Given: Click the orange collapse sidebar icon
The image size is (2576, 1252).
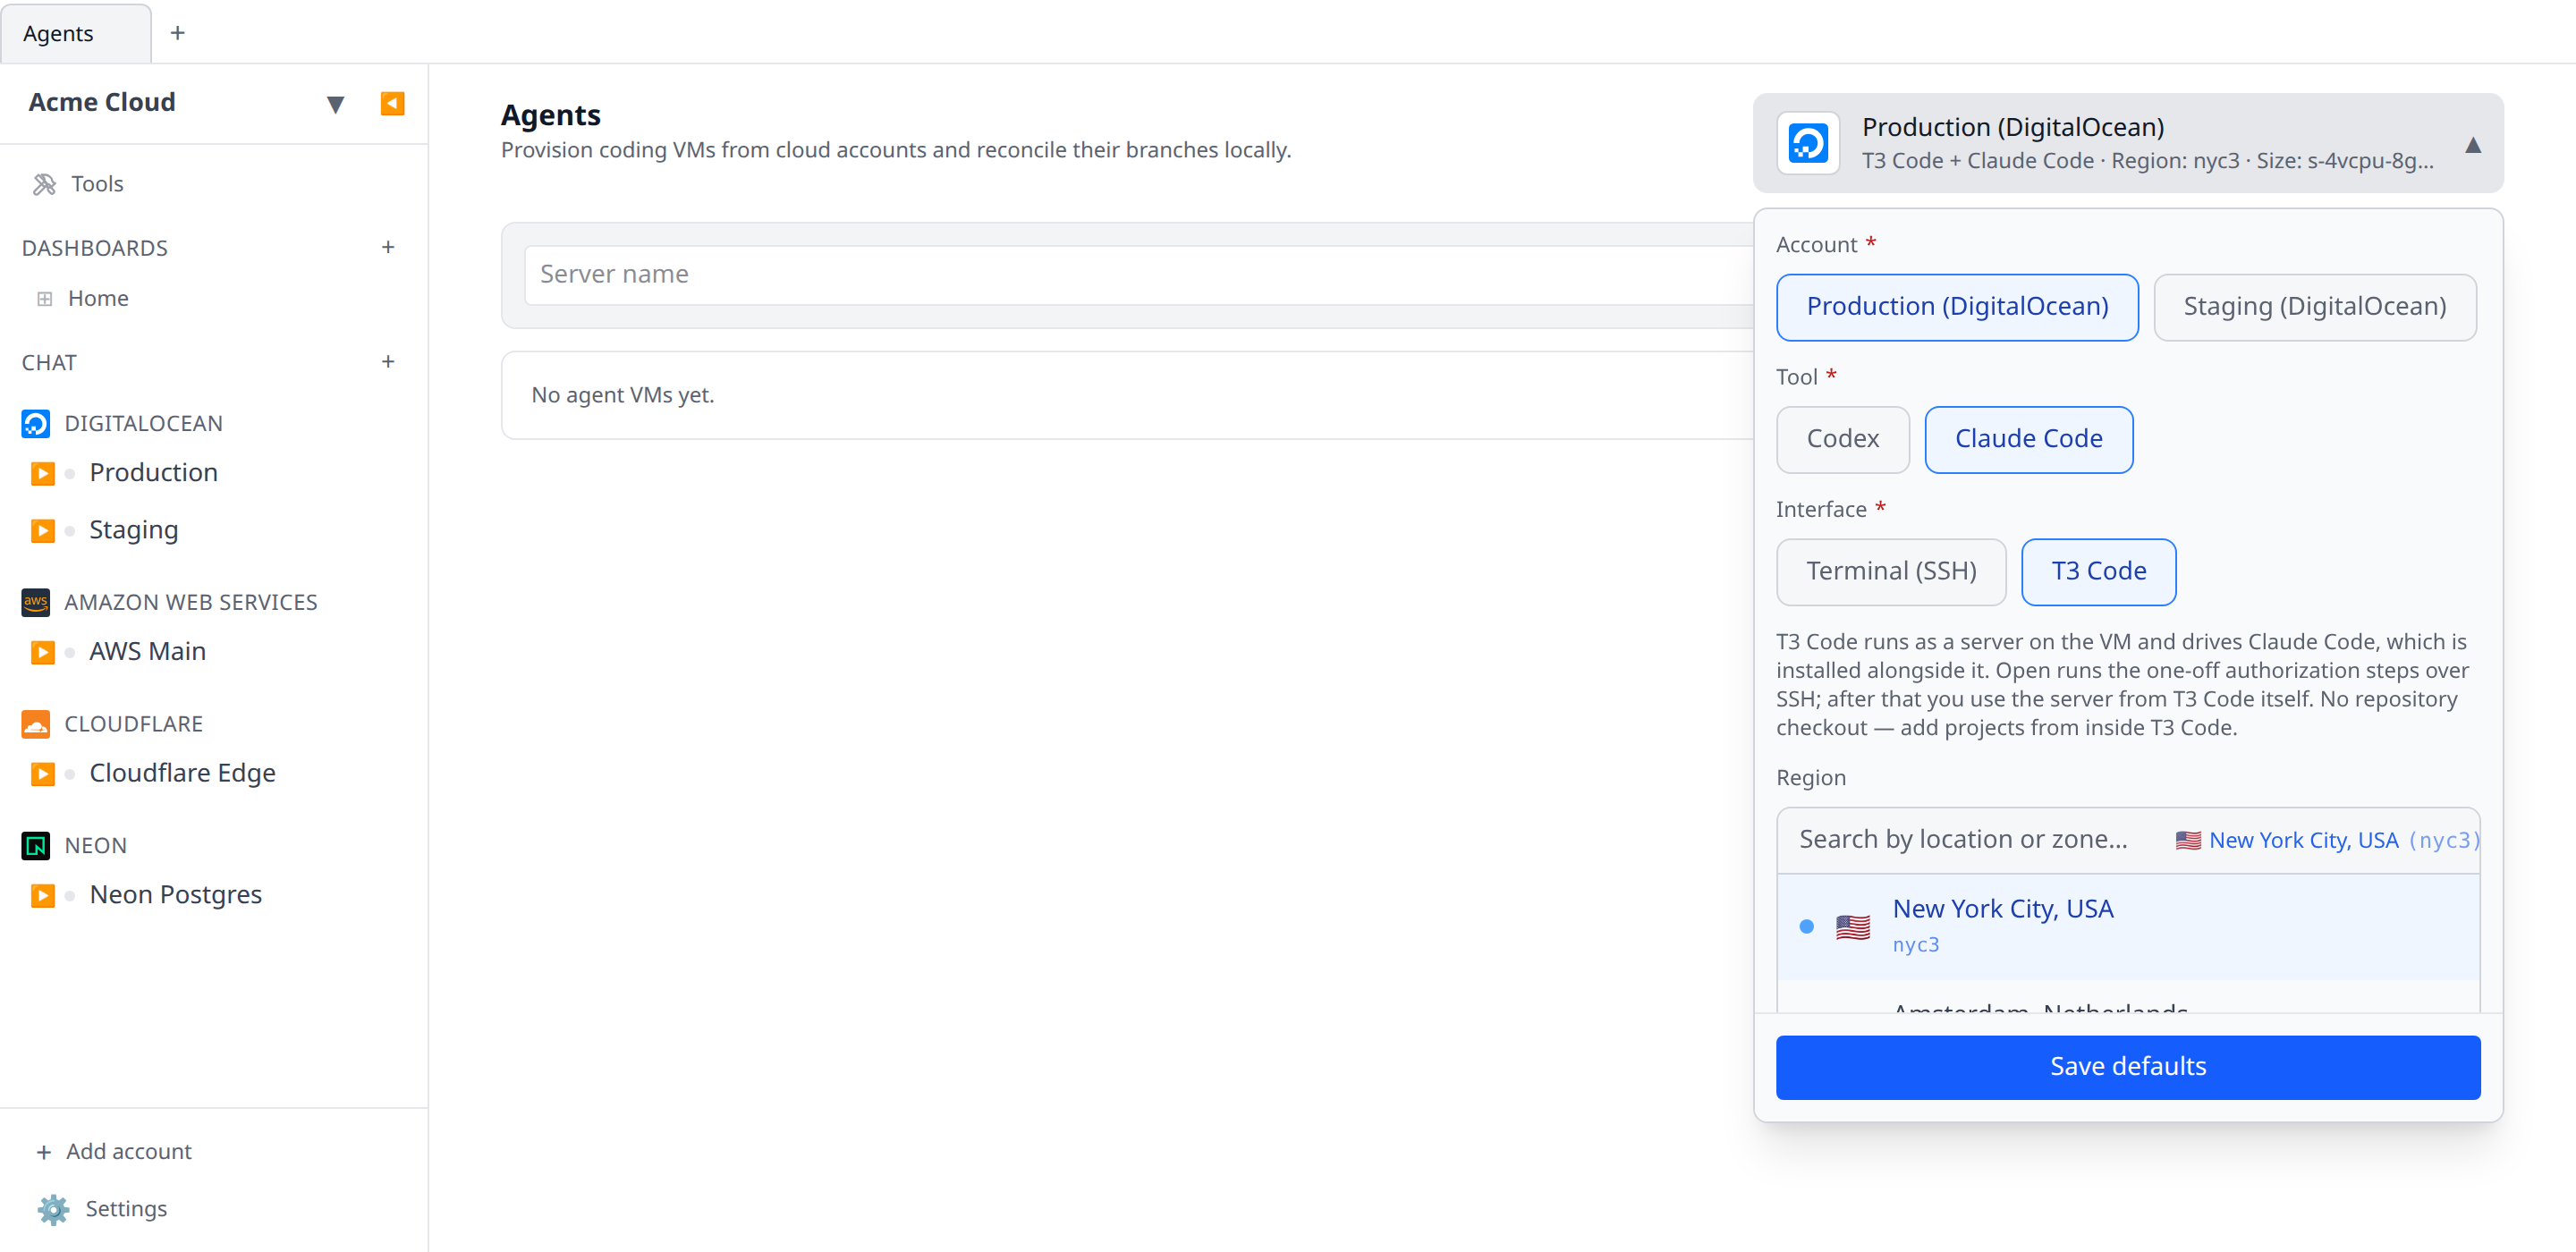Looking at the screenshot, I should point(392,103).
